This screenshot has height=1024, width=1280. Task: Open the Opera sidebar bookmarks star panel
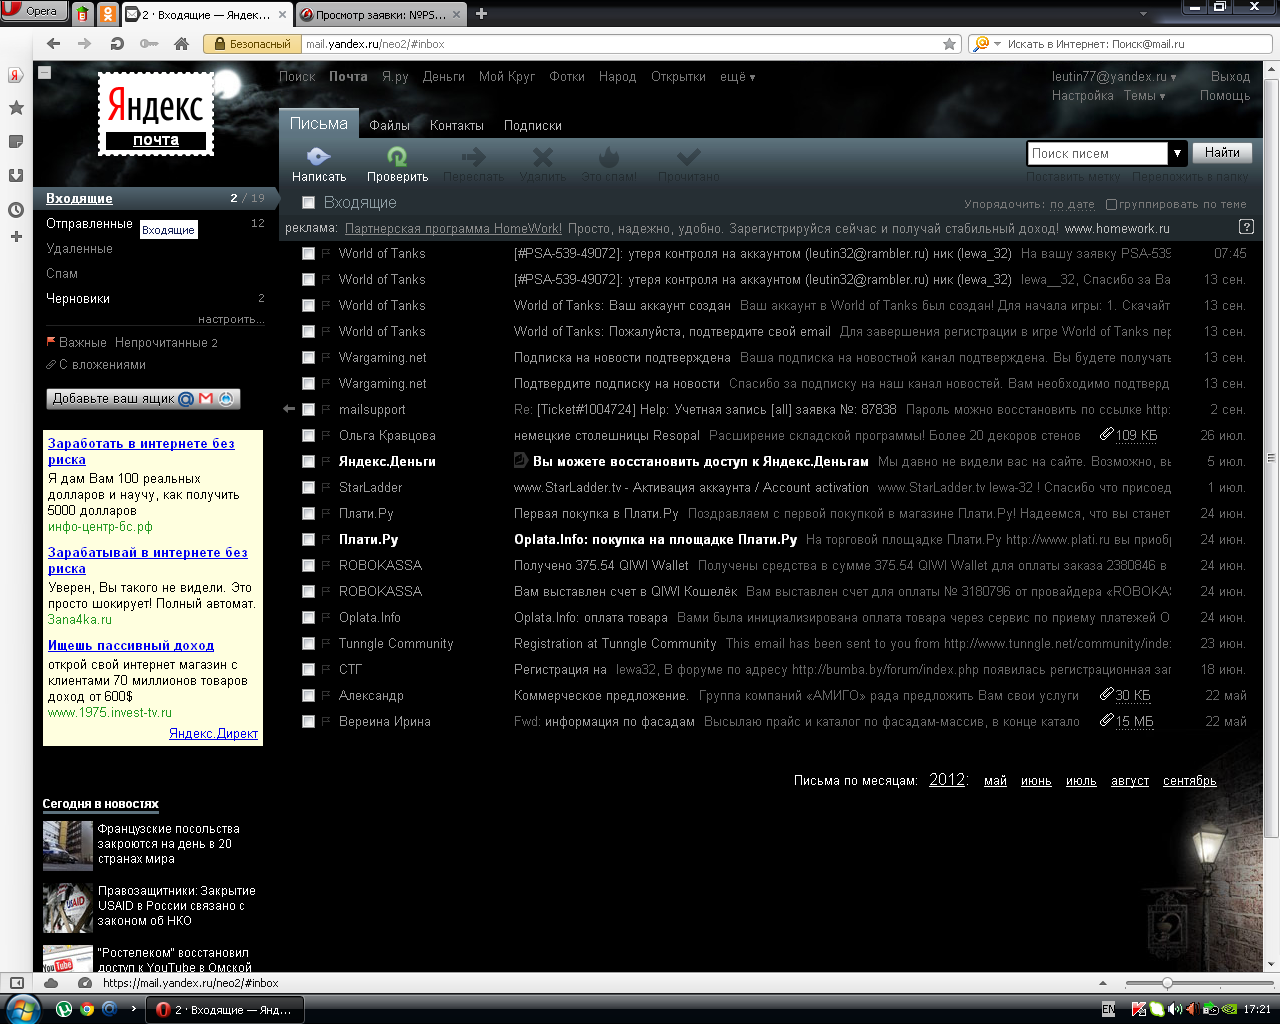16,108
